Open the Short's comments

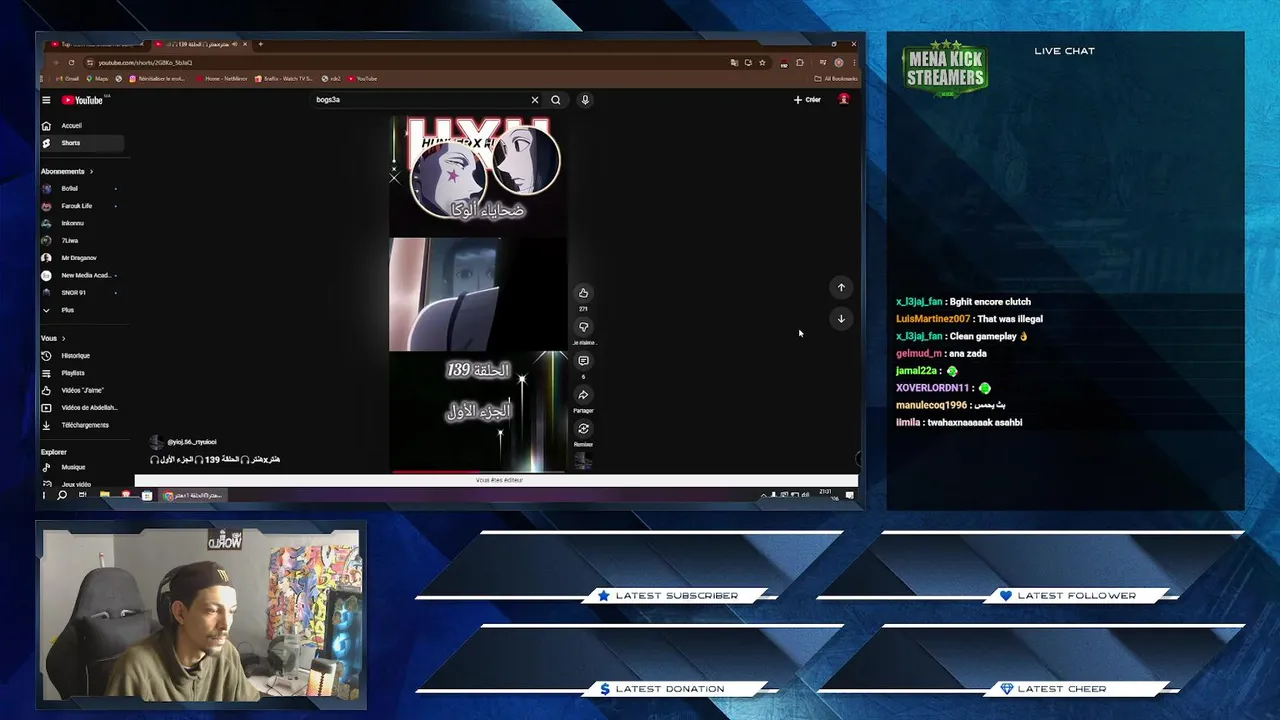click(583, 361)
